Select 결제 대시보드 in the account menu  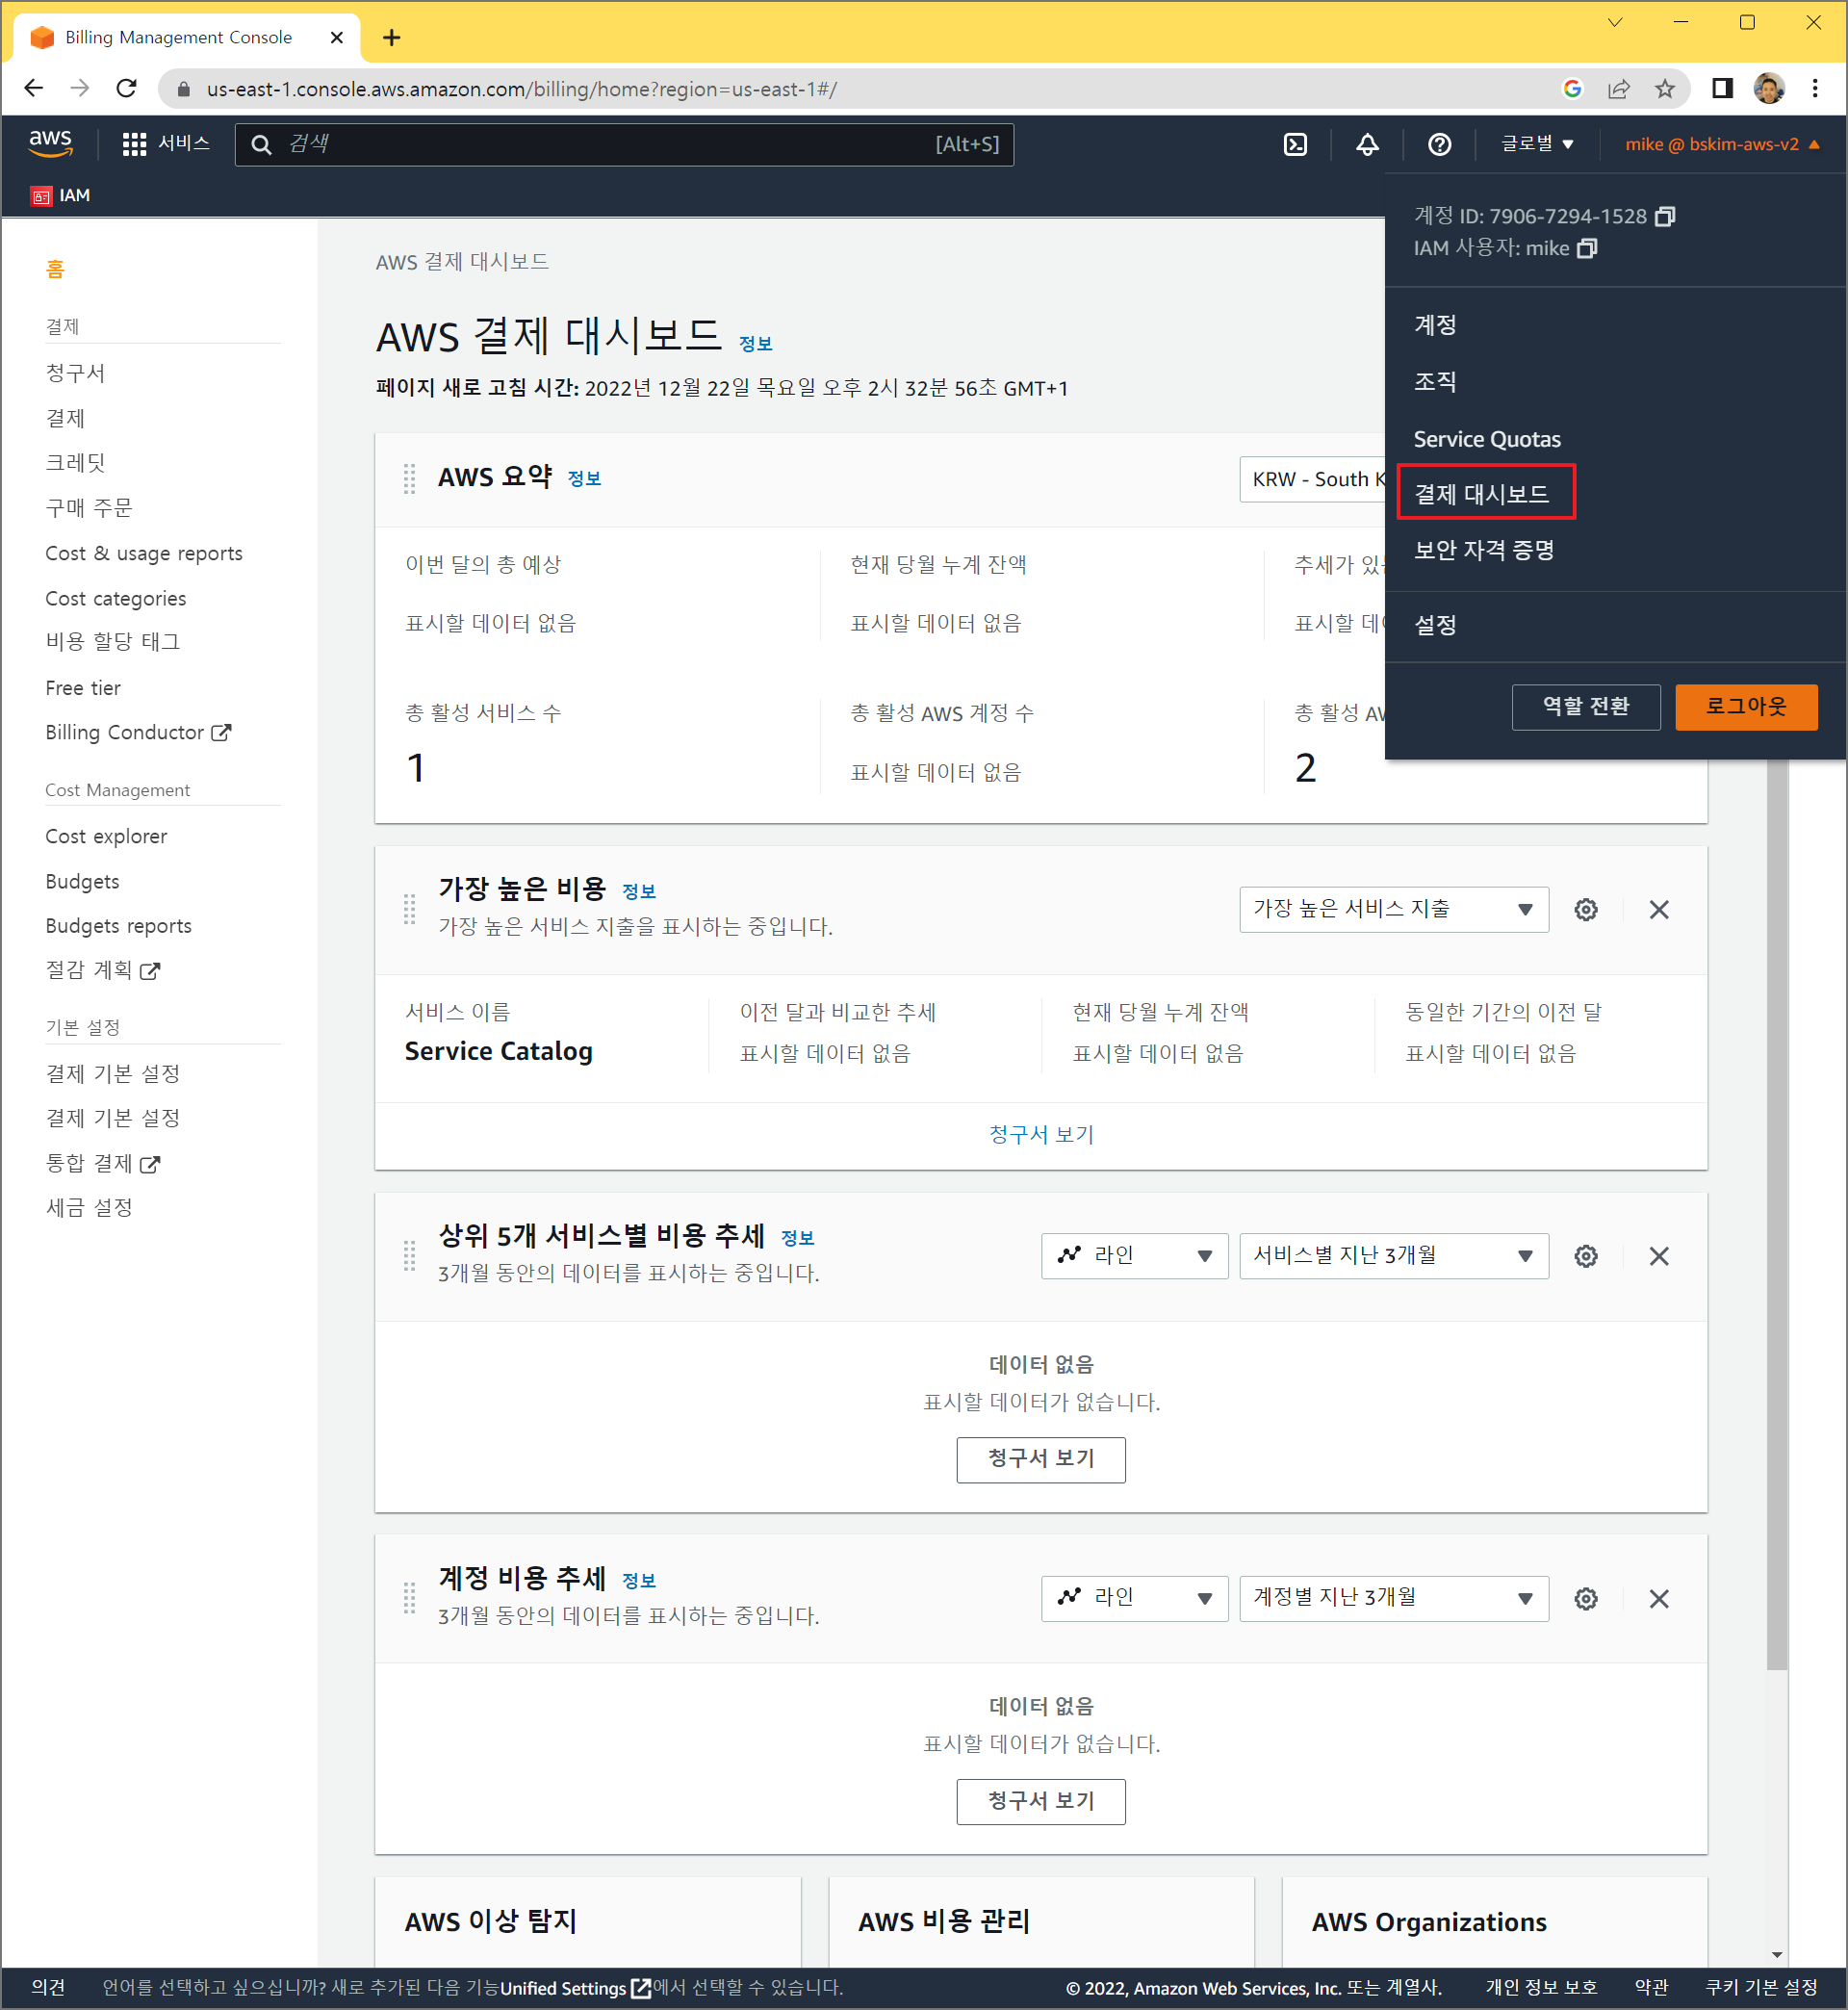click(1481, 494)
